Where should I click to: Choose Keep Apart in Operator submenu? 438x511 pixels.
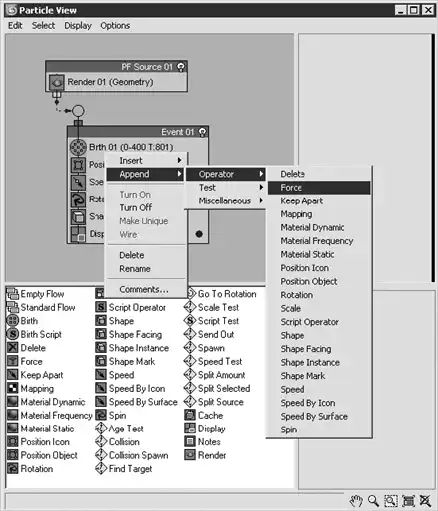click(x=319, y=201)
